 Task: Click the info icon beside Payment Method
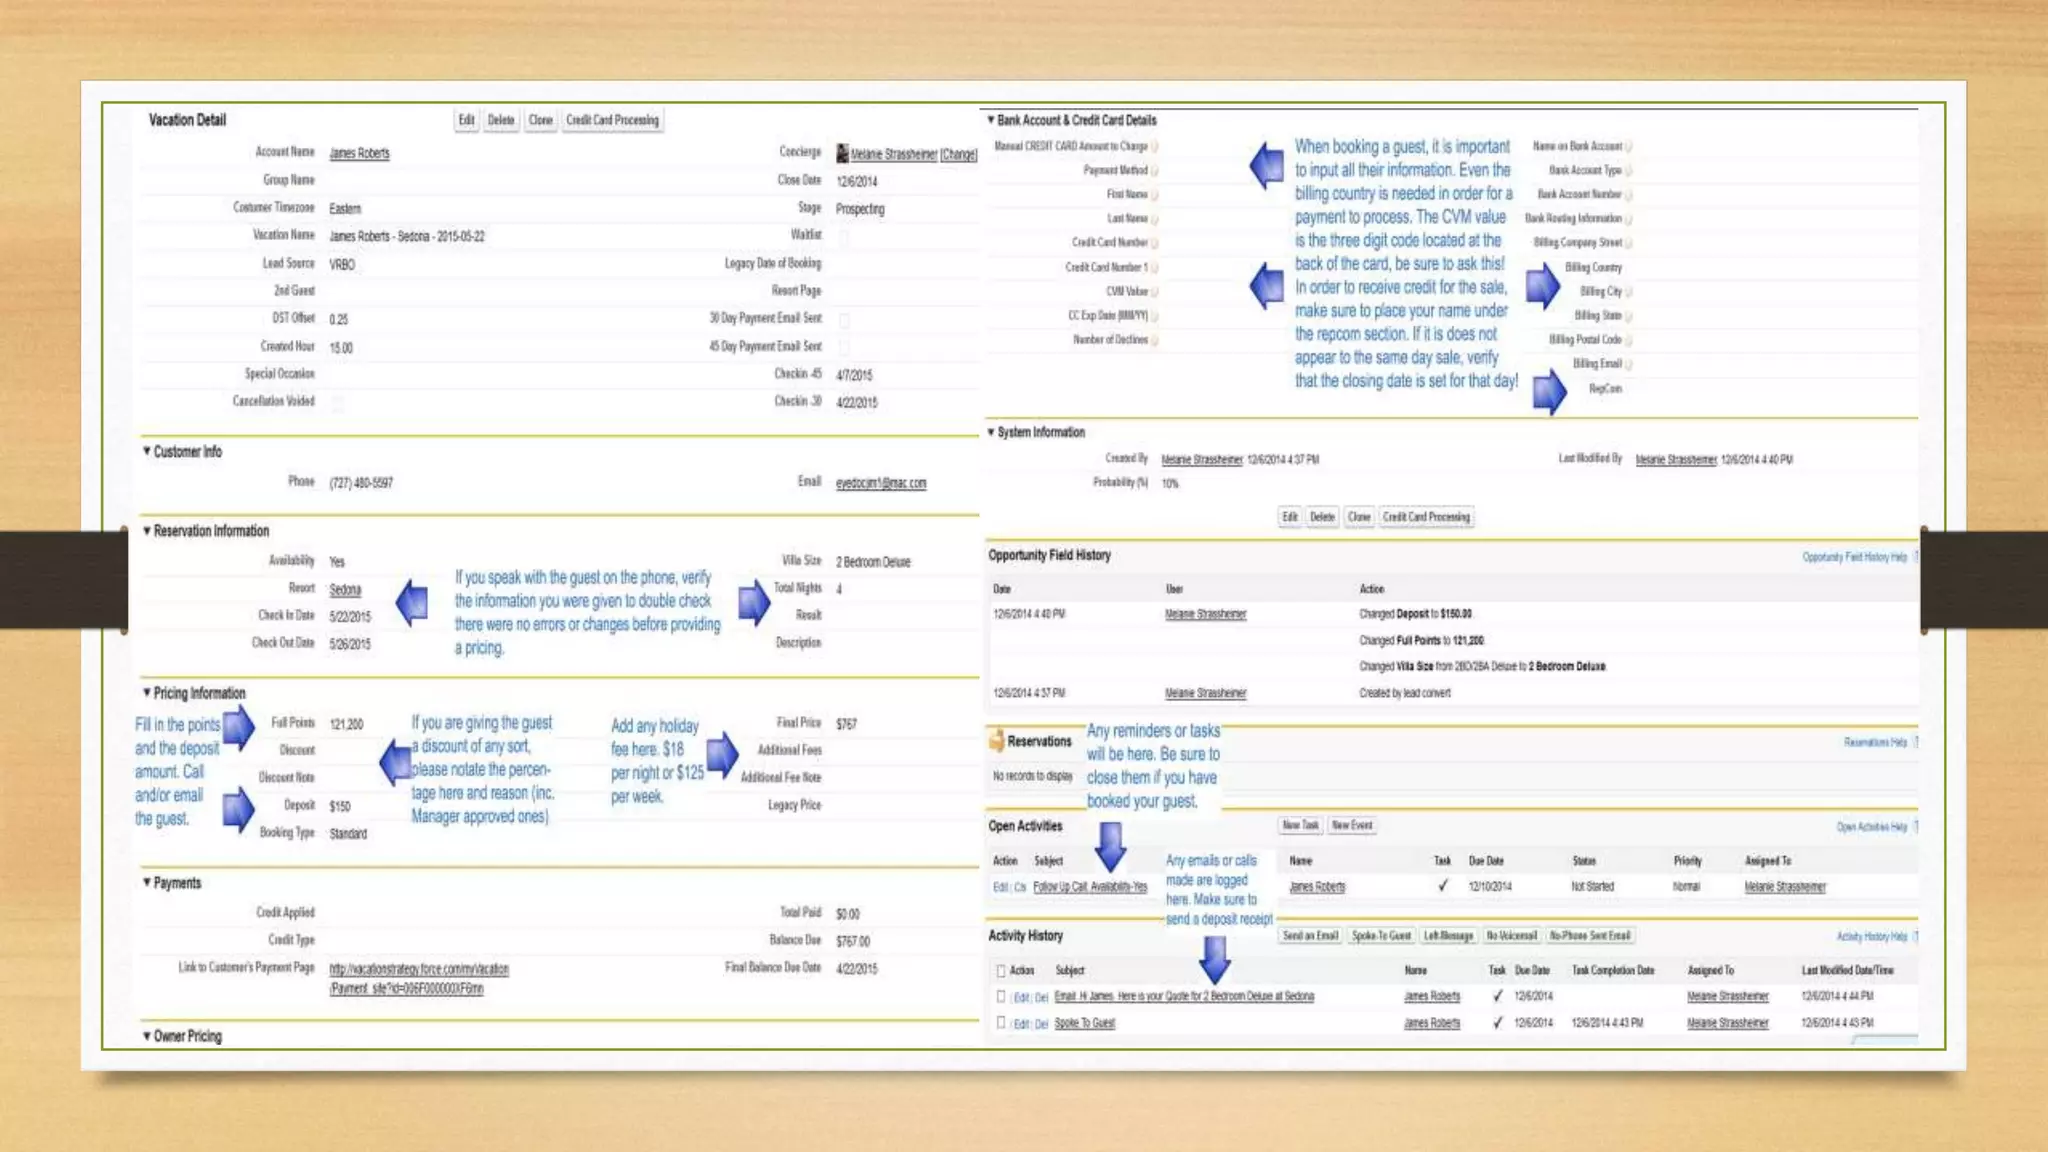(x=1154, y=171)
